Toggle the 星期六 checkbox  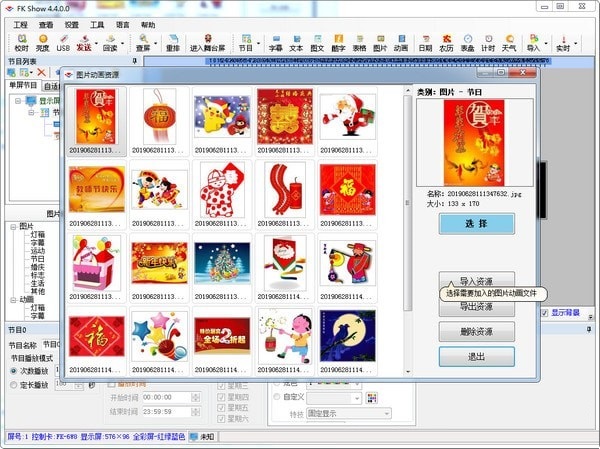221,419
